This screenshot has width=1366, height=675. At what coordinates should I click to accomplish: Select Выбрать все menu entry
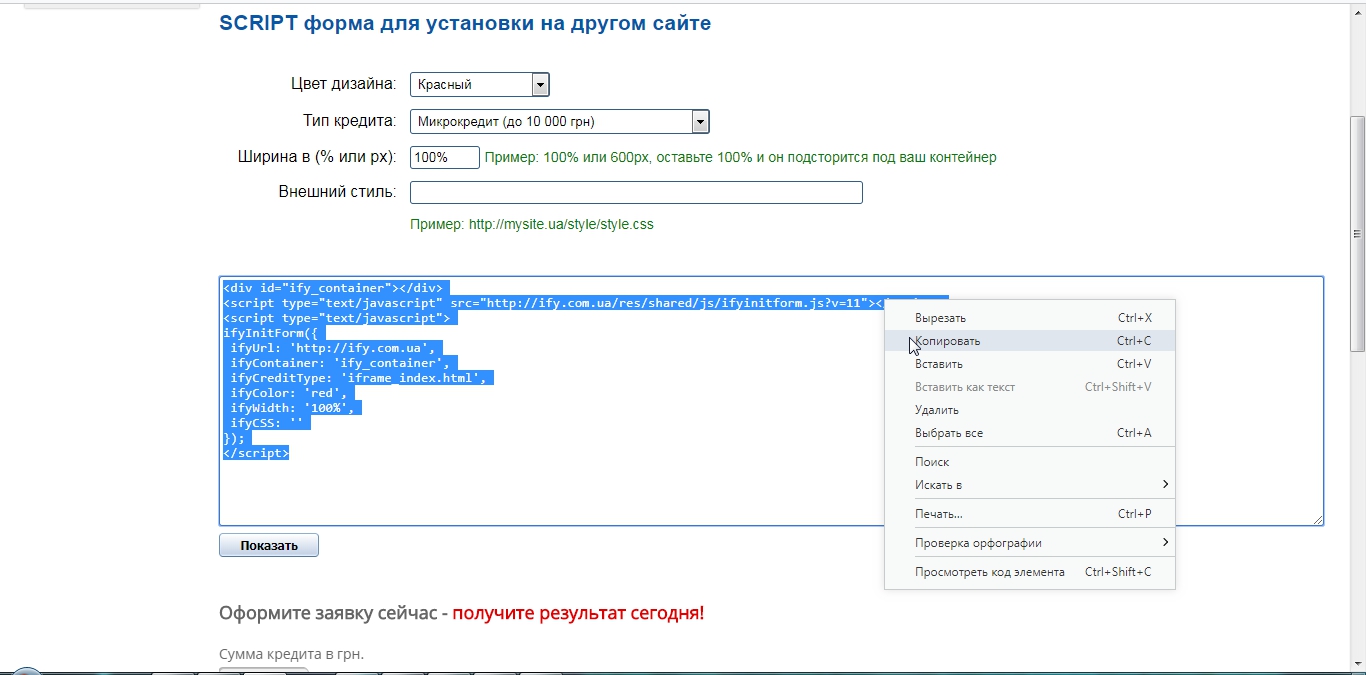coord(948,433)
